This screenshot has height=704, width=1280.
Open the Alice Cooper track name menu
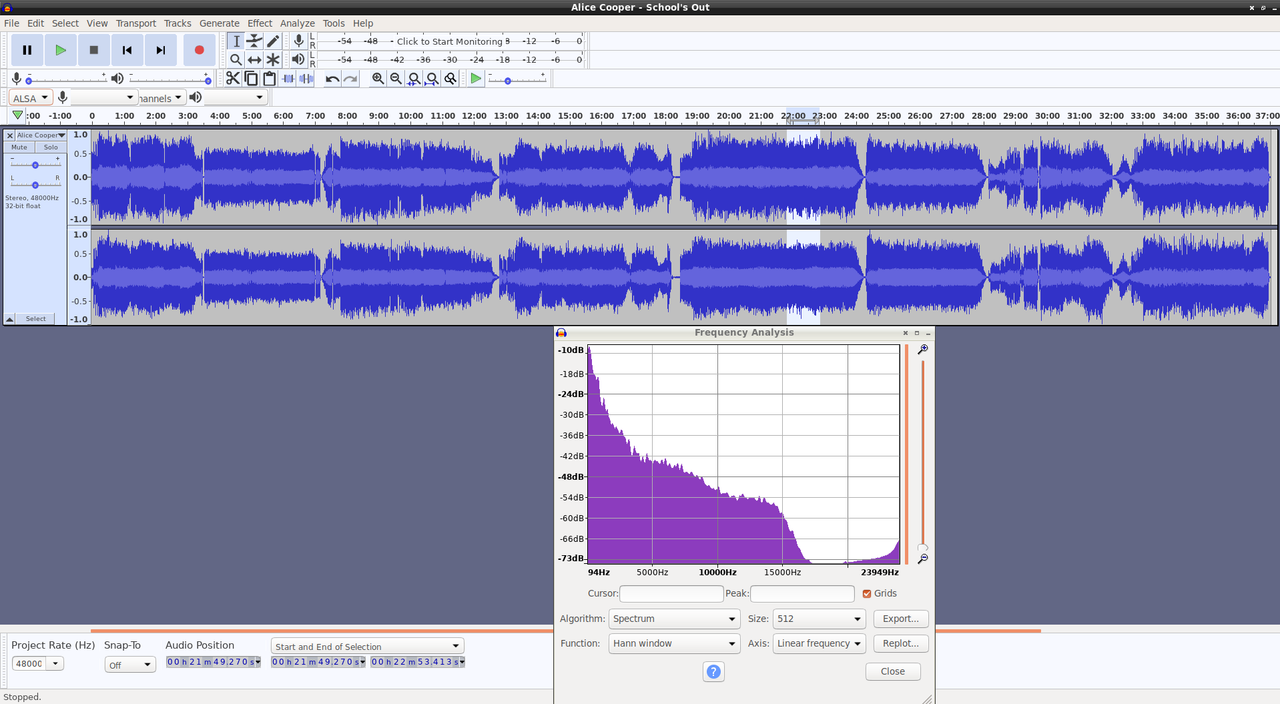[x=41, y=135]
